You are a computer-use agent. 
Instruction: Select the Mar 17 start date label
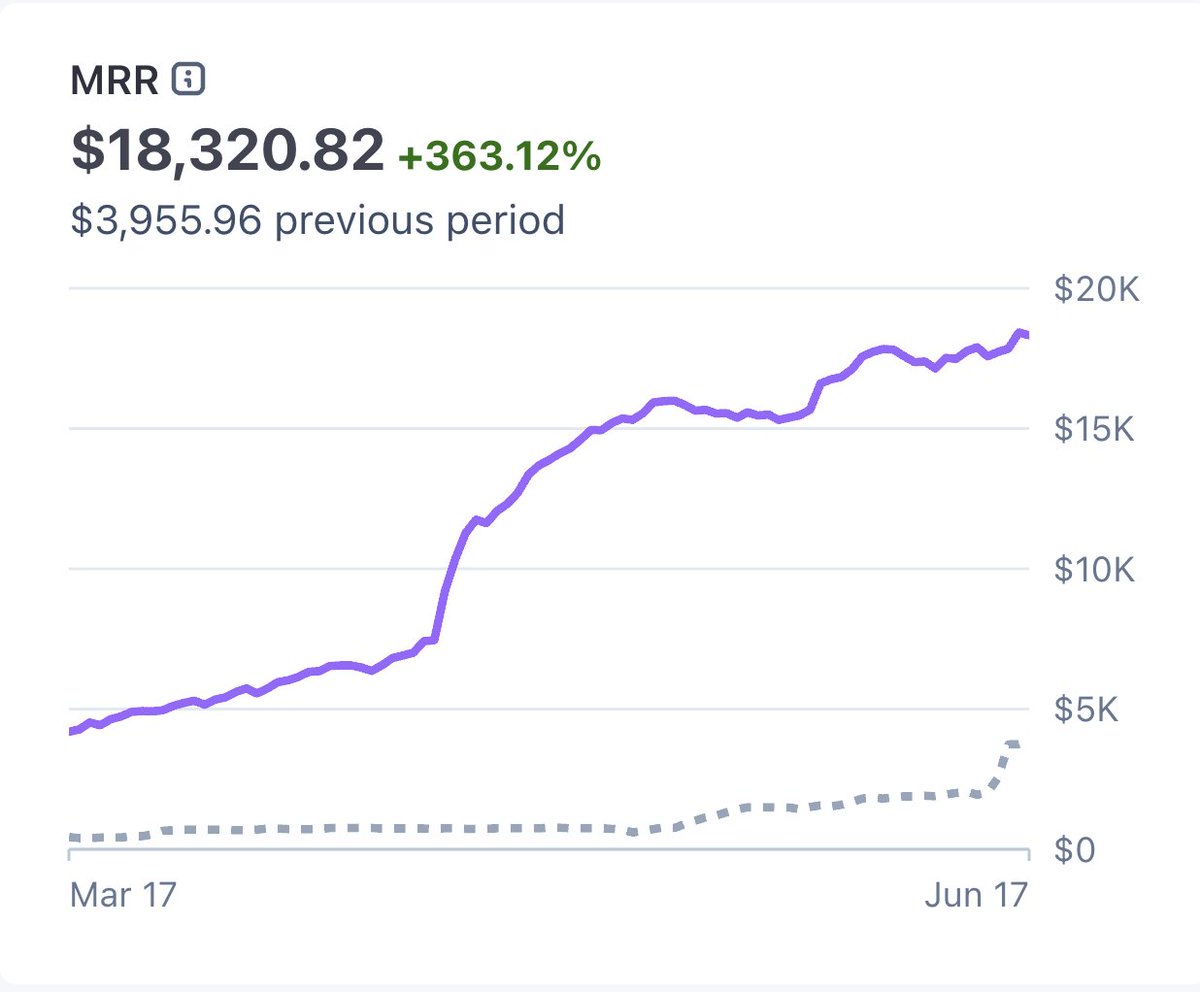123,894
